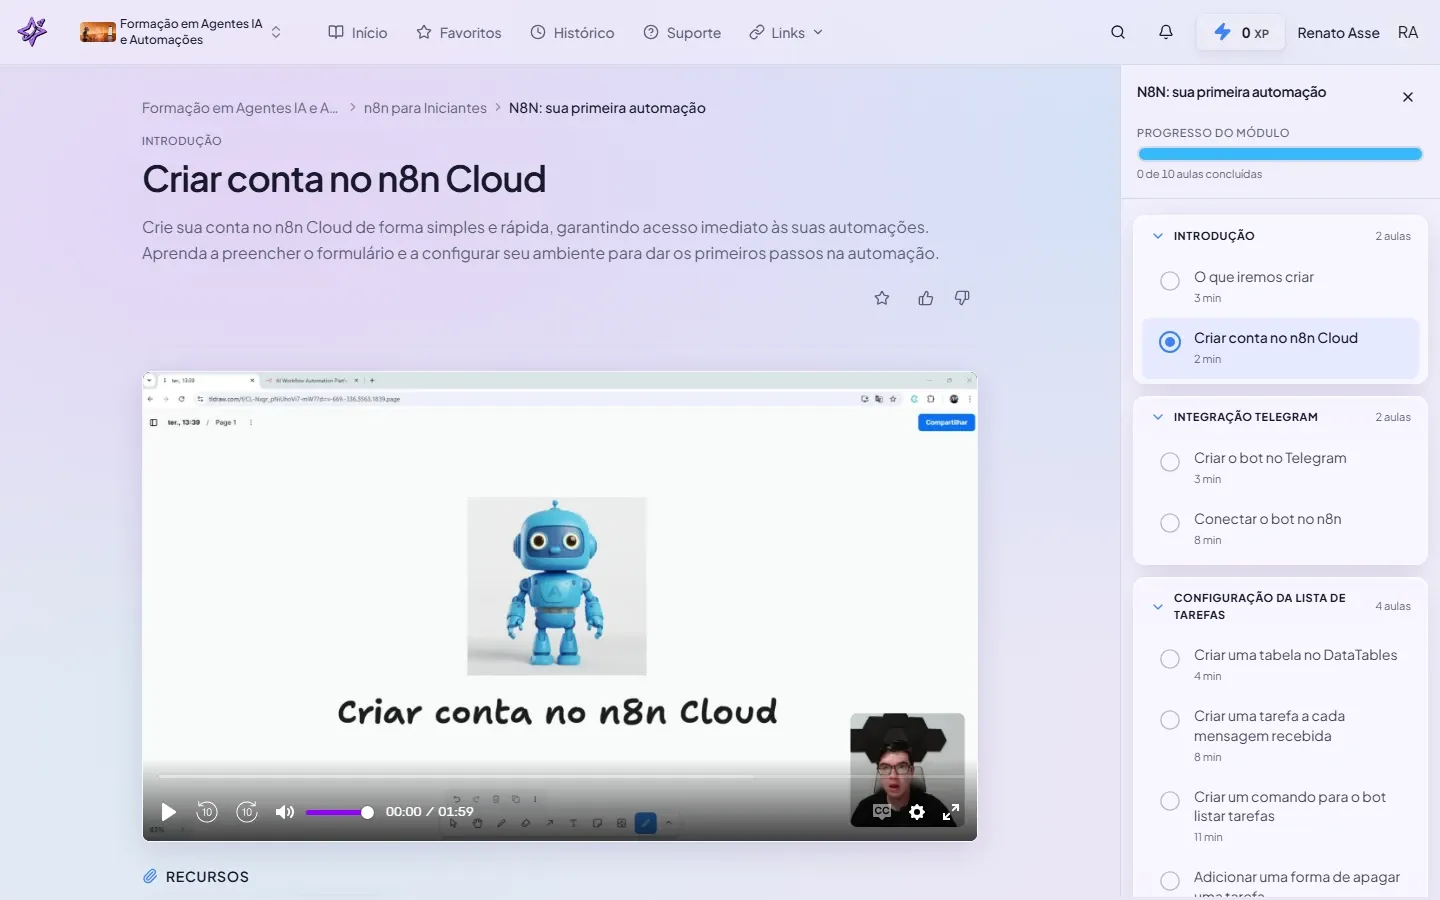This screenshot has height=900, width=1440.
Task: Click the lesson description starting "Crie sua conta"
Action: [540, 240]
